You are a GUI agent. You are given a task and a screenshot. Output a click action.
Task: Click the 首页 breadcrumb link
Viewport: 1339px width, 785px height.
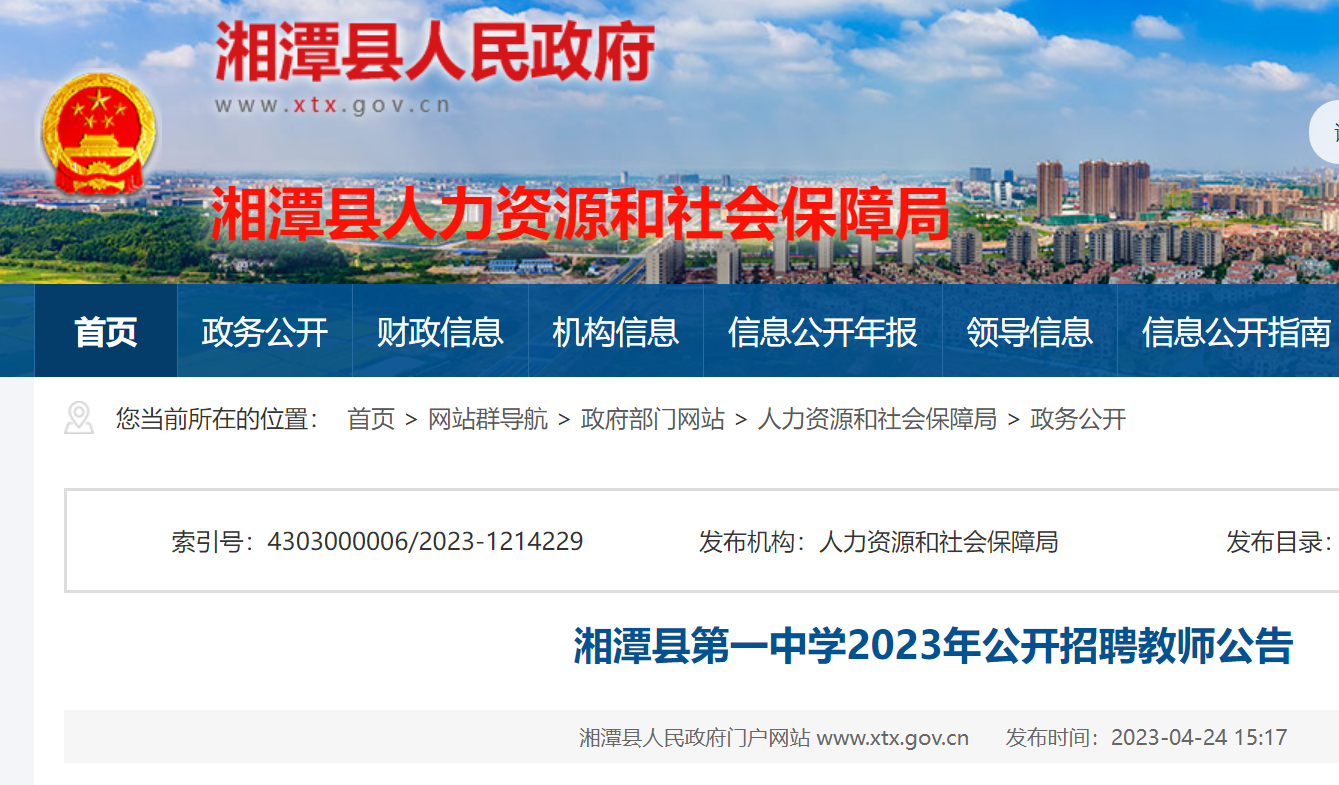click(371, 419)
